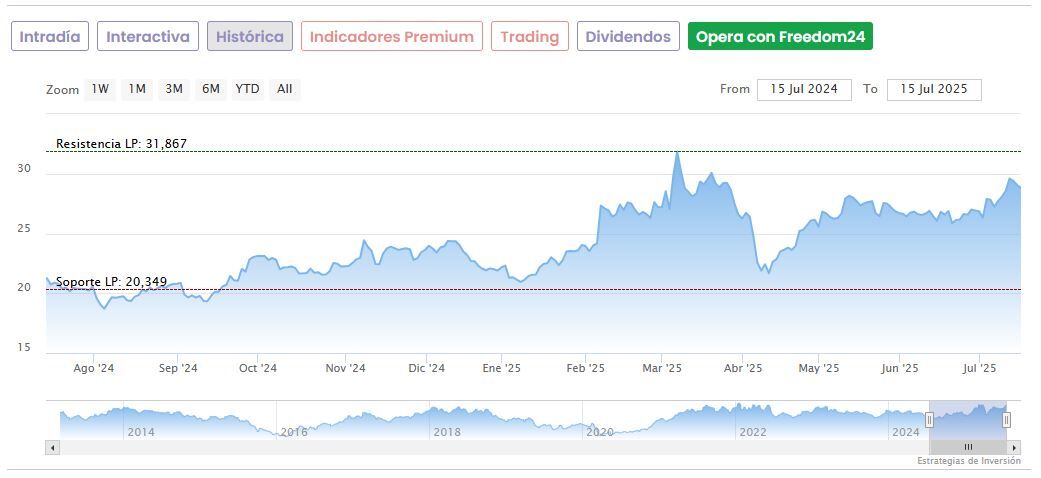The image size is (1041, 478).
Task: Set zoom range to 1M
Action: 137,89
